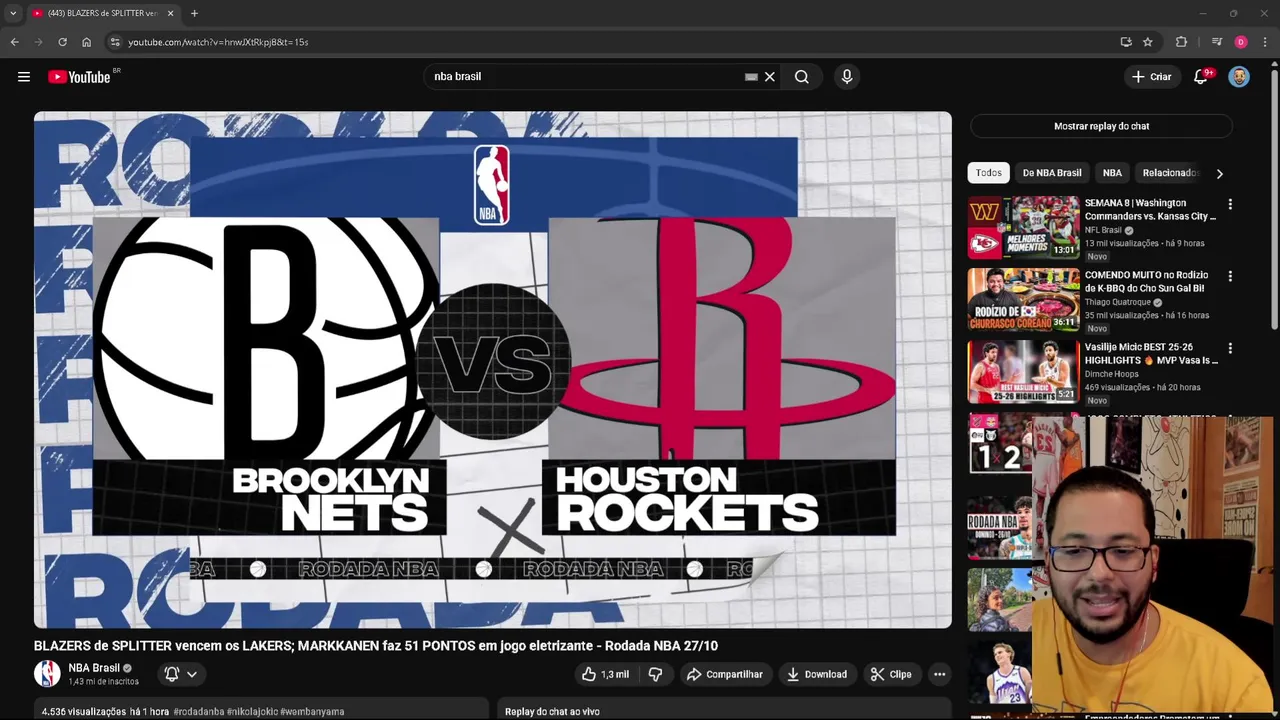This screenshot has height=720, width=1280.
Task: Open Chrome three-dot menu
Action: [1265, 42]
